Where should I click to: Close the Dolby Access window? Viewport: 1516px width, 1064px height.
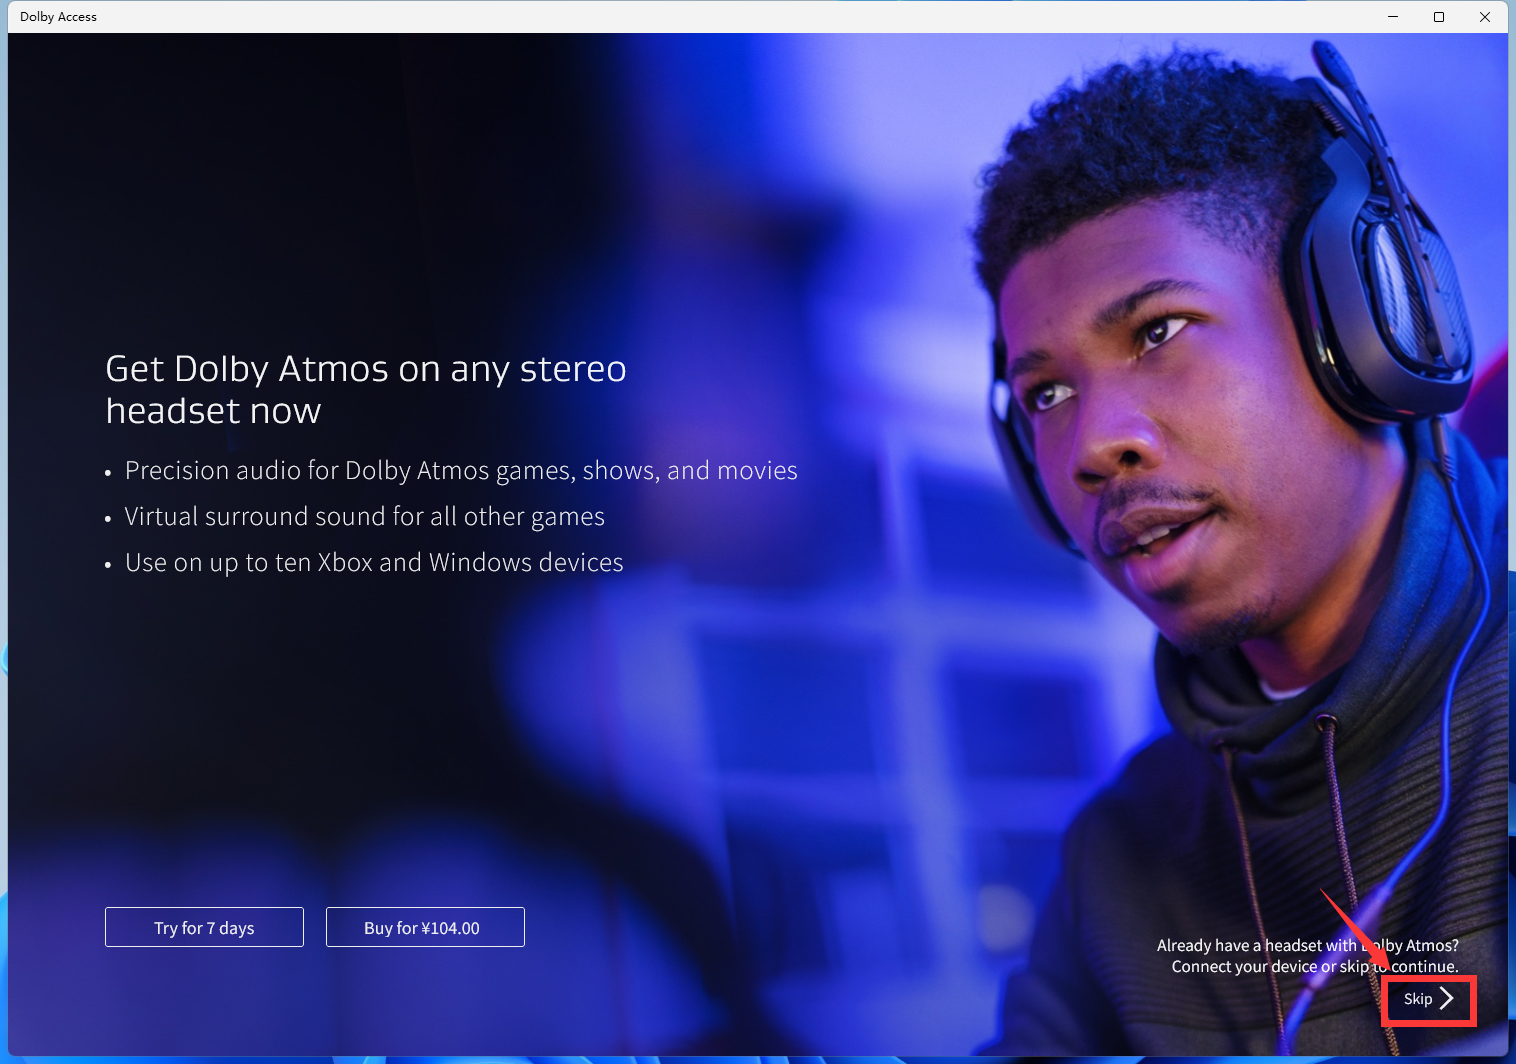(x=1485, y=17)
